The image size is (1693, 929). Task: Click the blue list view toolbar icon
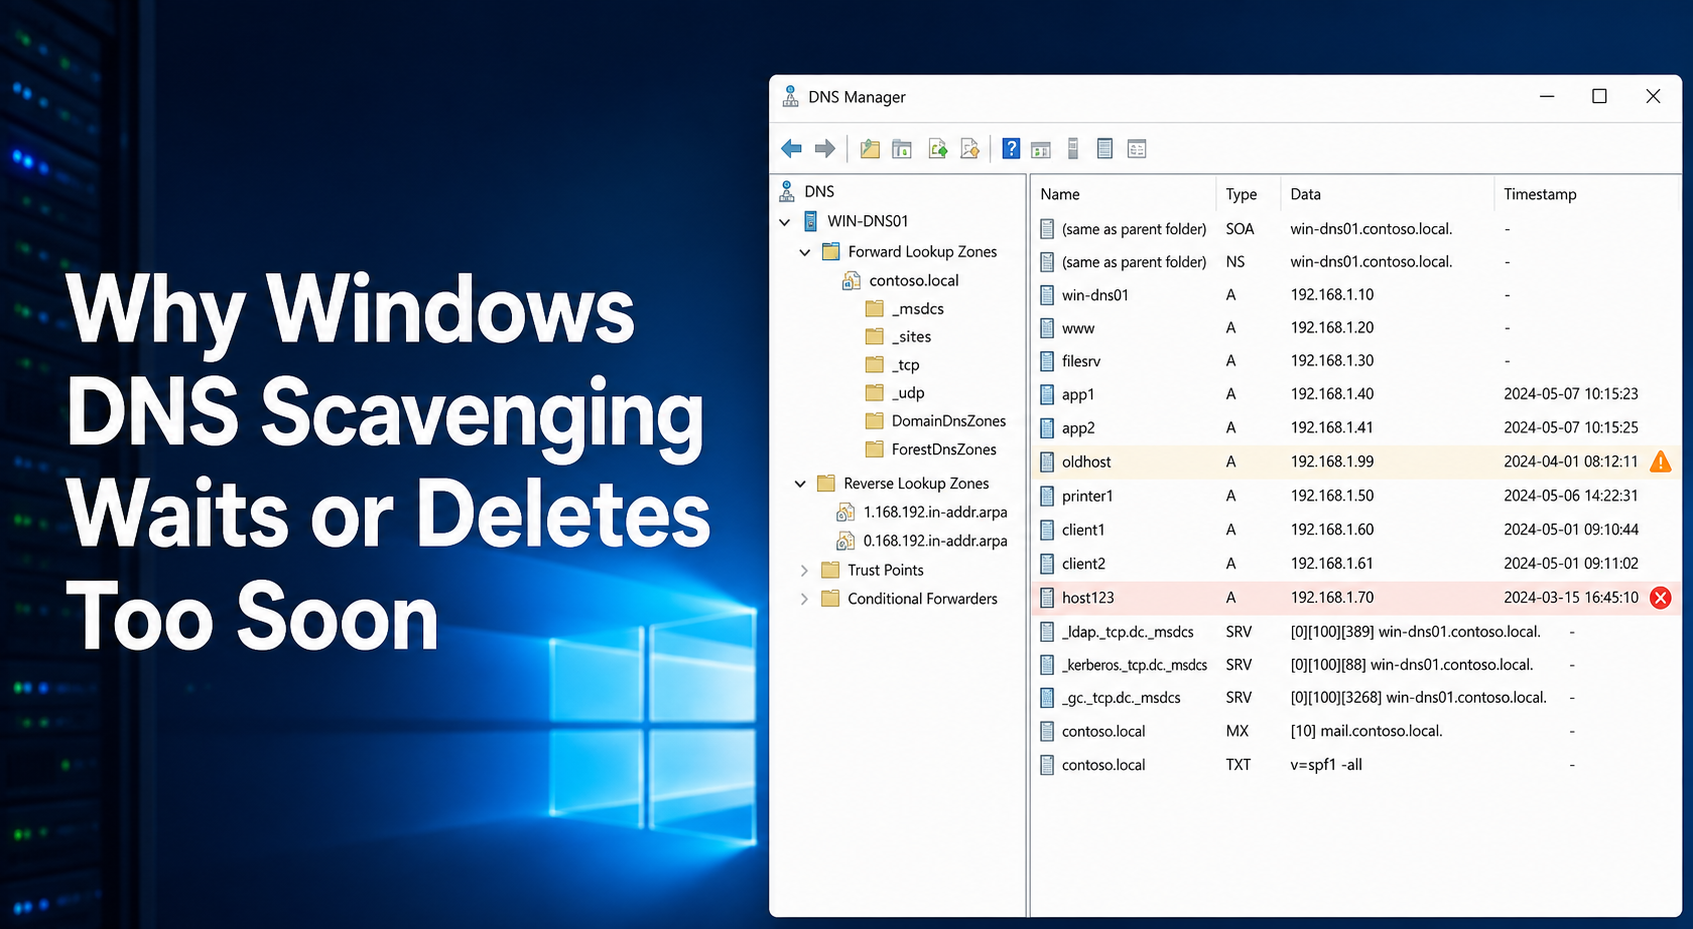[1104, 149]
